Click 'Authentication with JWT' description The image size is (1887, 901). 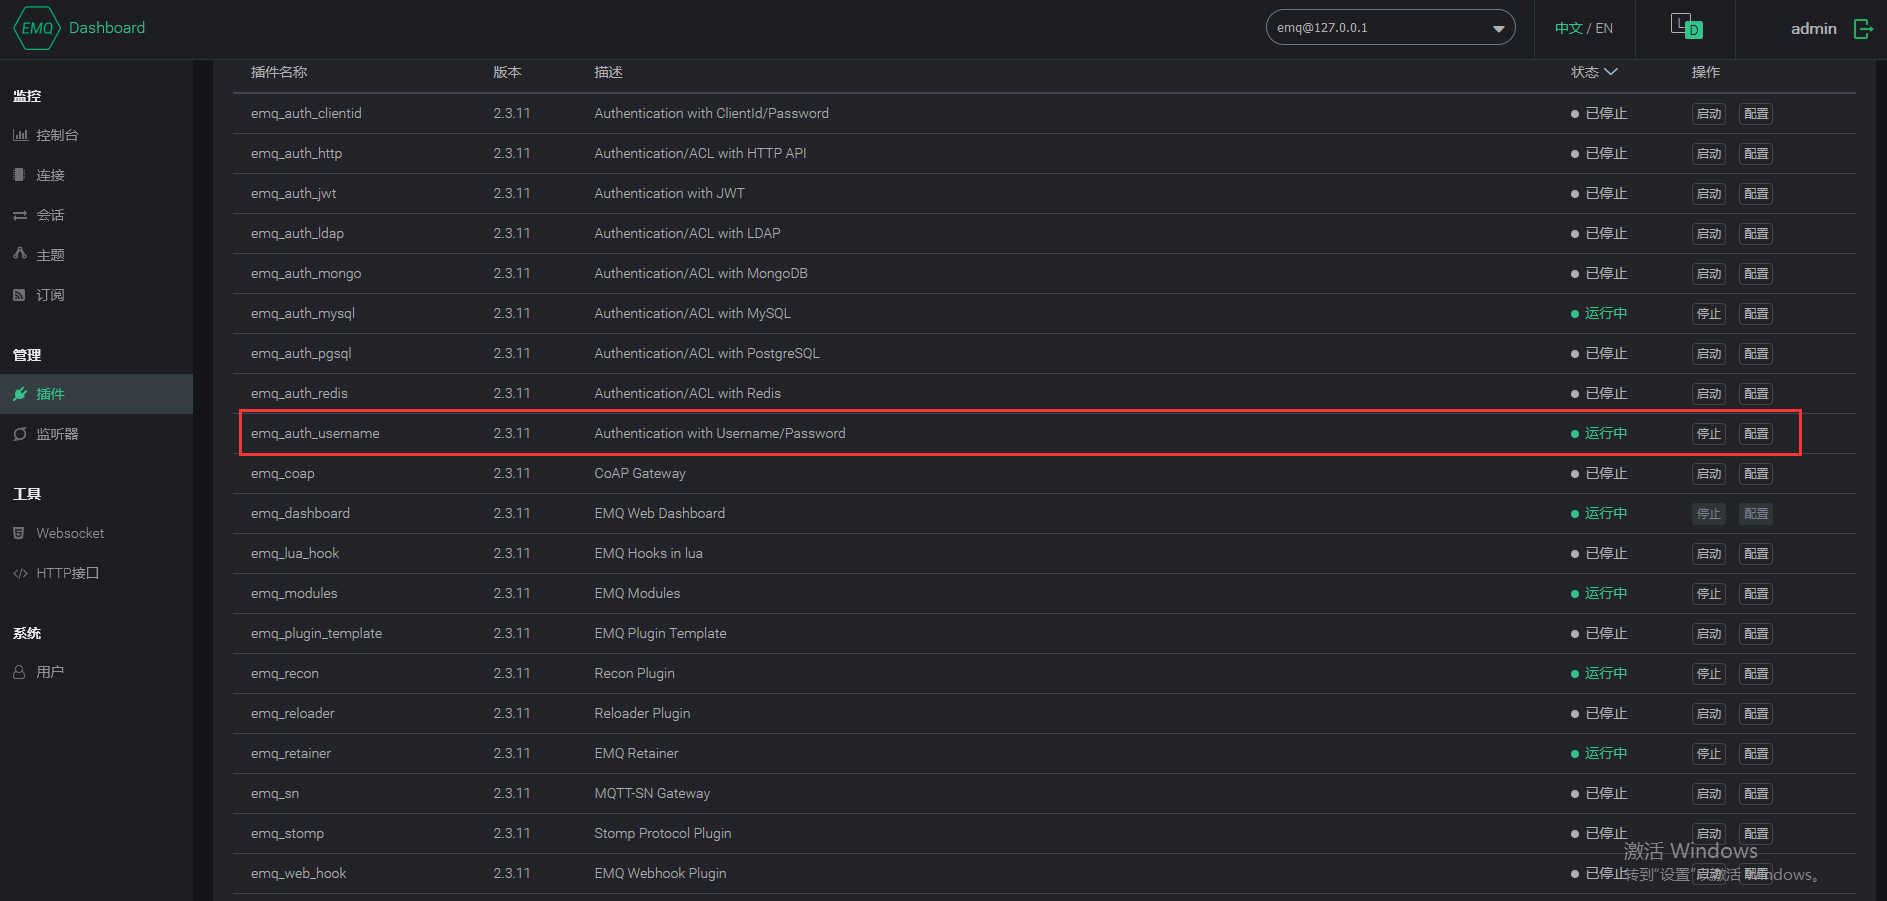point(669,193)
